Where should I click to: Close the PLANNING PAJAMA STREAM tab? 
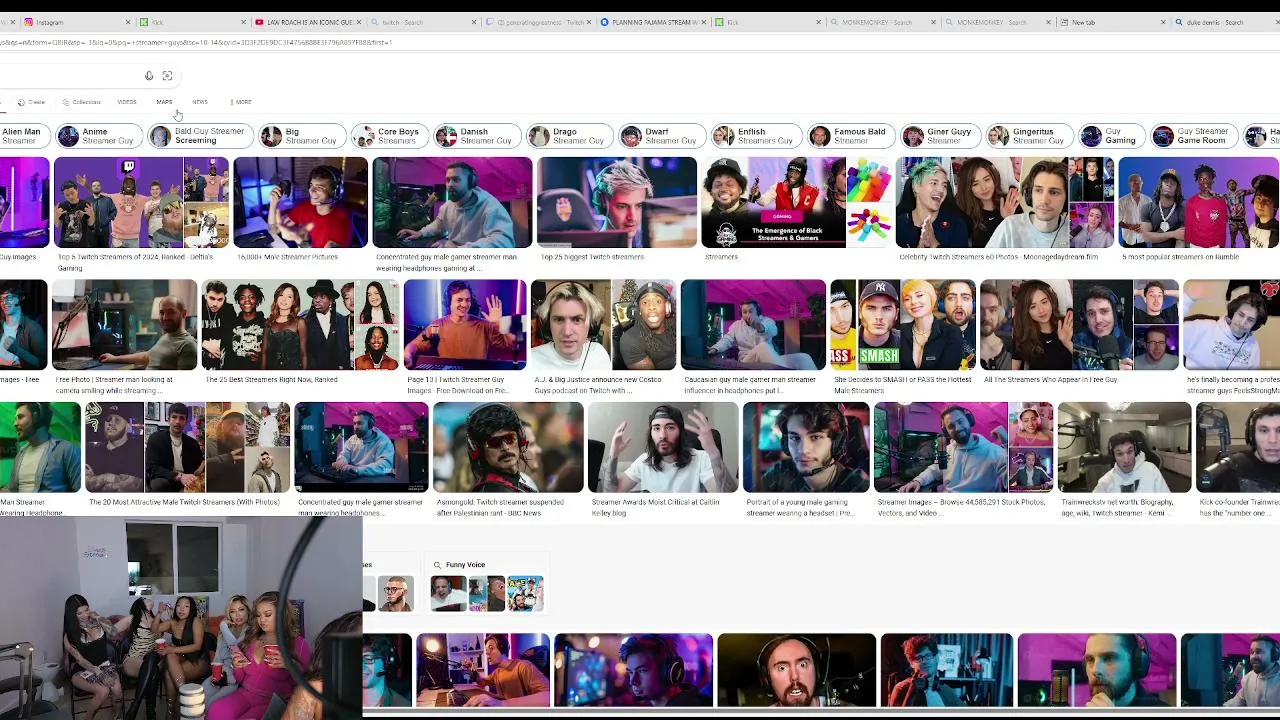click(x=703, y=22)
